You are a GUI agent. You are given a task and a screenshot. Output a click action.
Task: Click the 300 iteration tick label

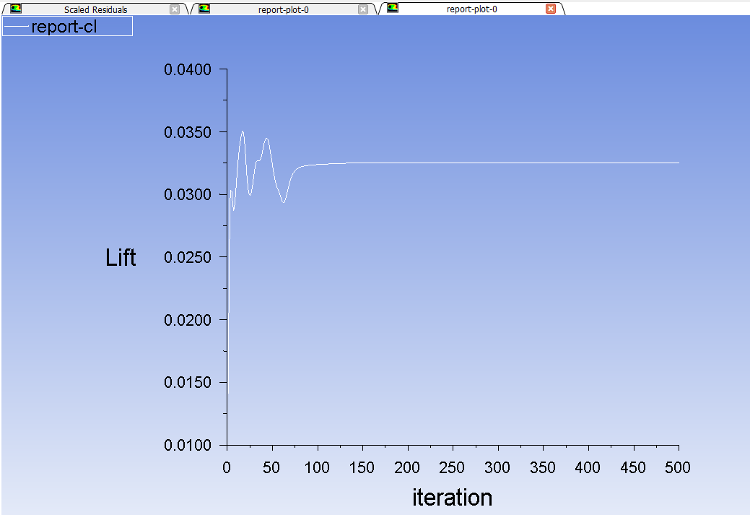pyautogui.click(x=497, y=467)
